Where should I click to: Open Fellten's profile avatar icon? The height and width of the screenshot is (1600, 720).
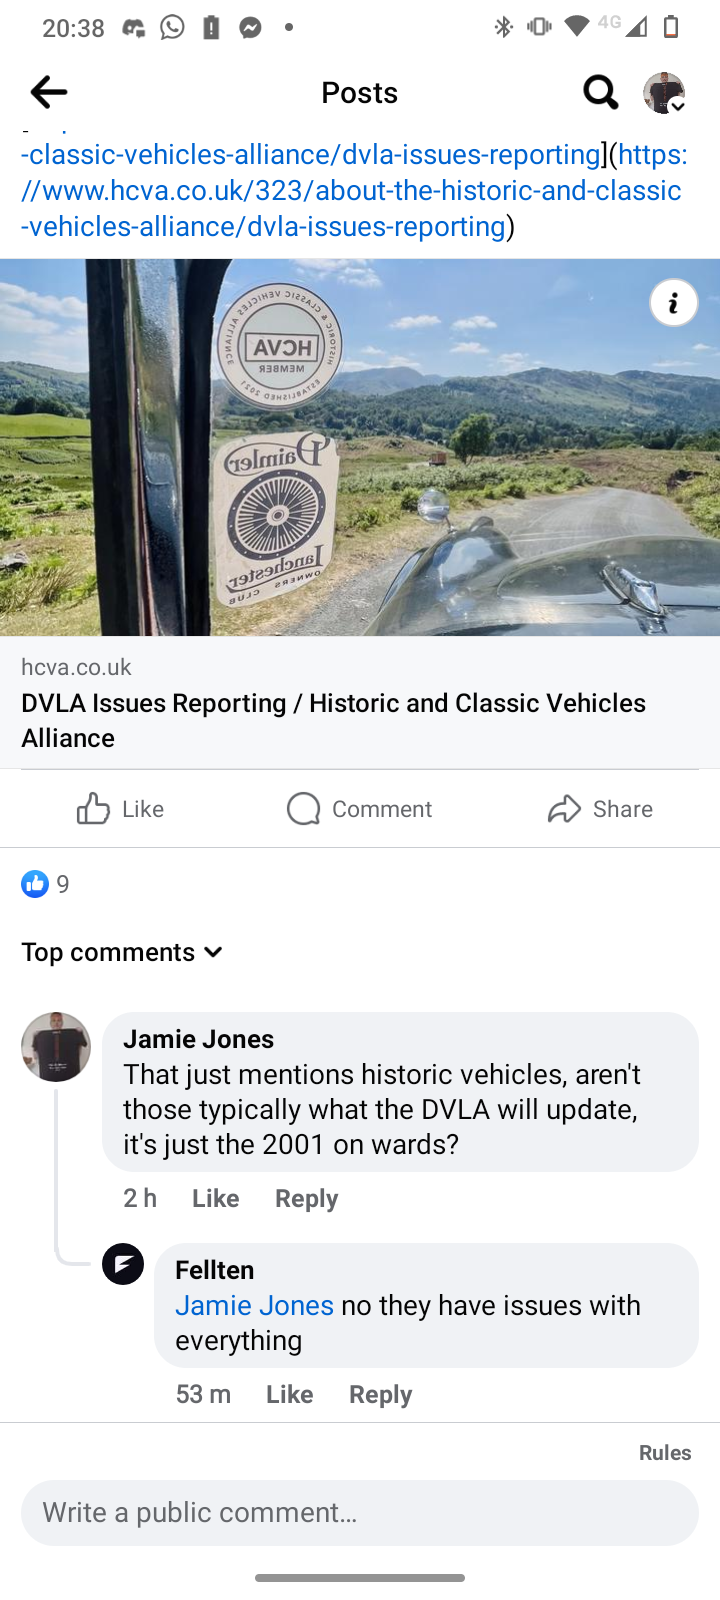pos(123,1264)
